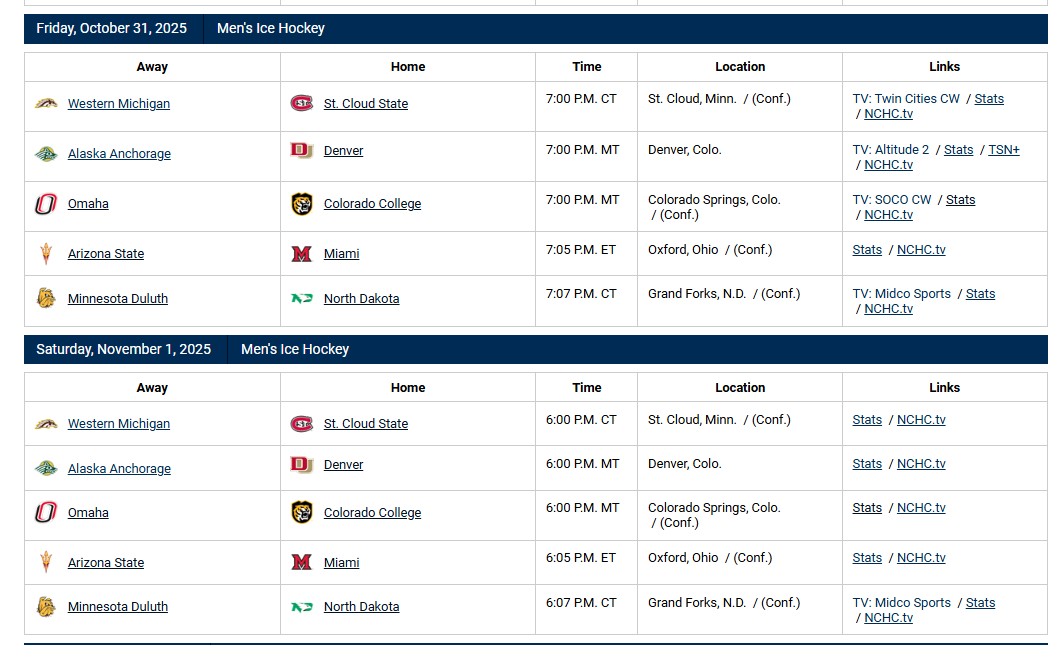Image resolution: width=1054 pixels, height=645 pixels.
Task: Click Western Michigan logo in Friday's games
Action: pyautogui.click(x=46, y=103)
